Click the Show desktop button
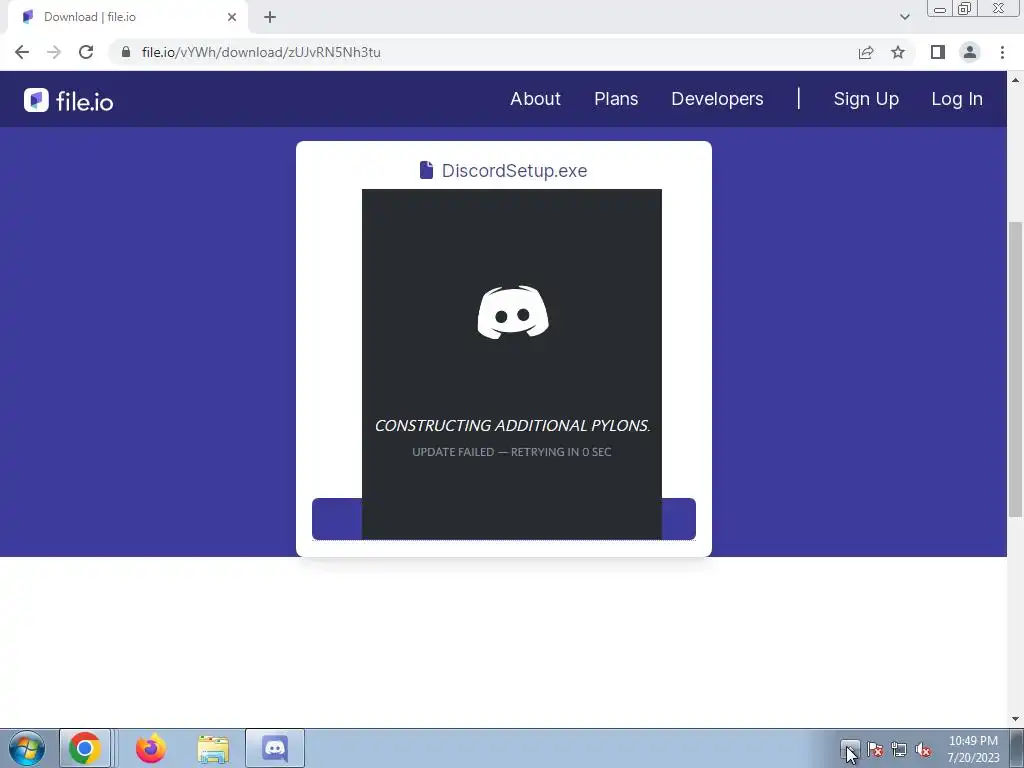Viewport: 1024px width, 768px height. [1017, 748]
